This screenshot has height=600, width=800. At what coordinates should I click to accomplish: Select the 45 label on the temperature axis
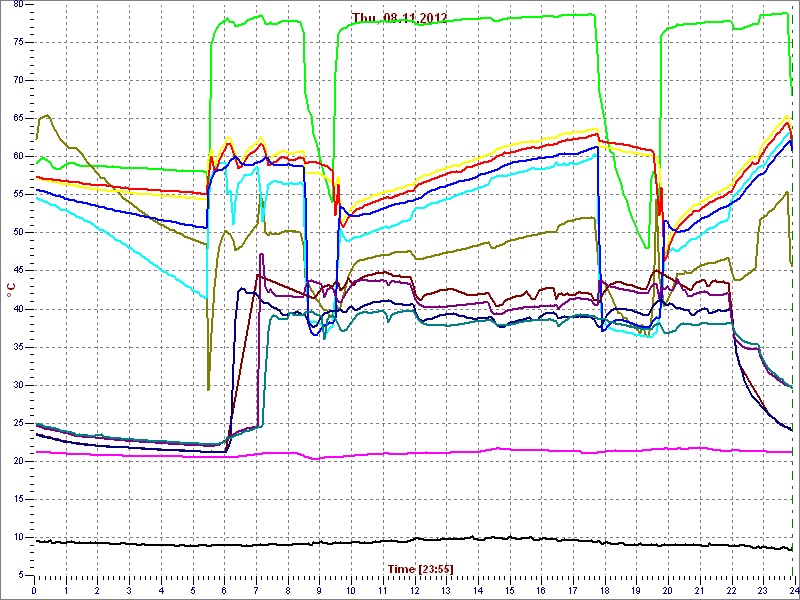(x=17, y=270)
